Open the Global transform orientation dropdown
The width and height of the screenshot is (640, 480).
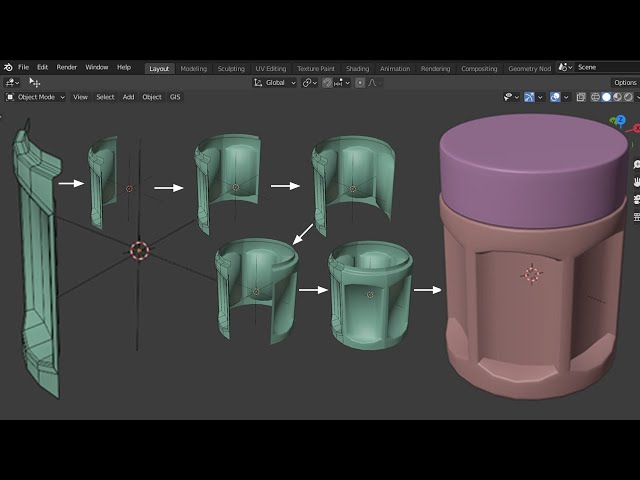pyautogui.click(x=275, y=83)
